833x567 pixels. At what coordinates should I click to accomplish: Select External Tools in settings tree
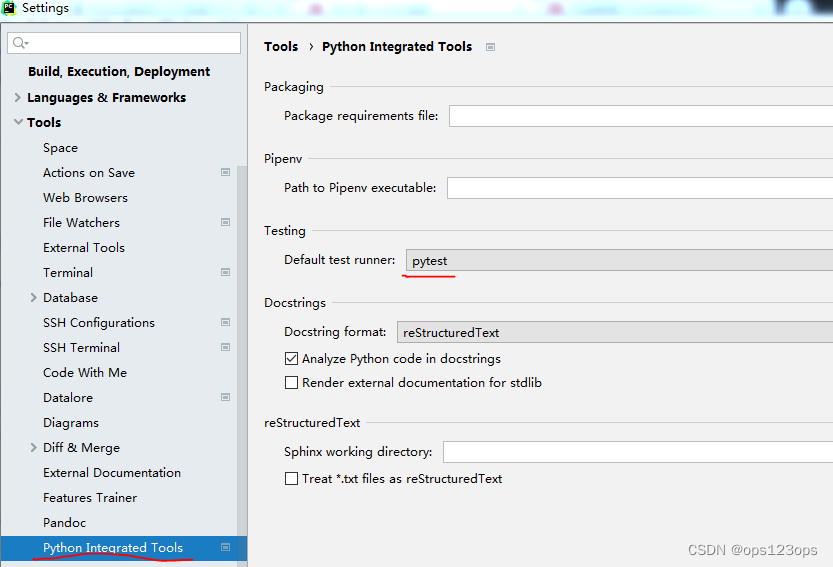[84, 247]
